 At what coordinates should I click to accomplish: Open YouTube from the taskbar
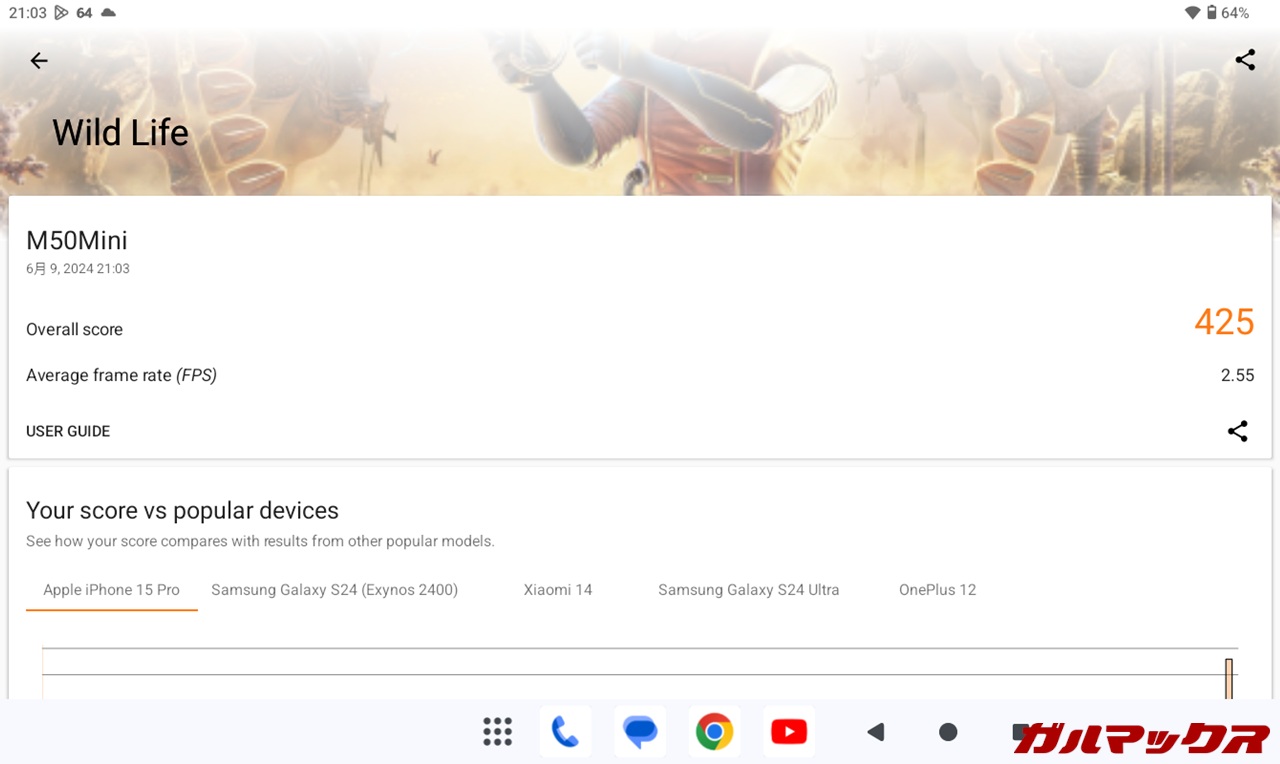[789, 732]
